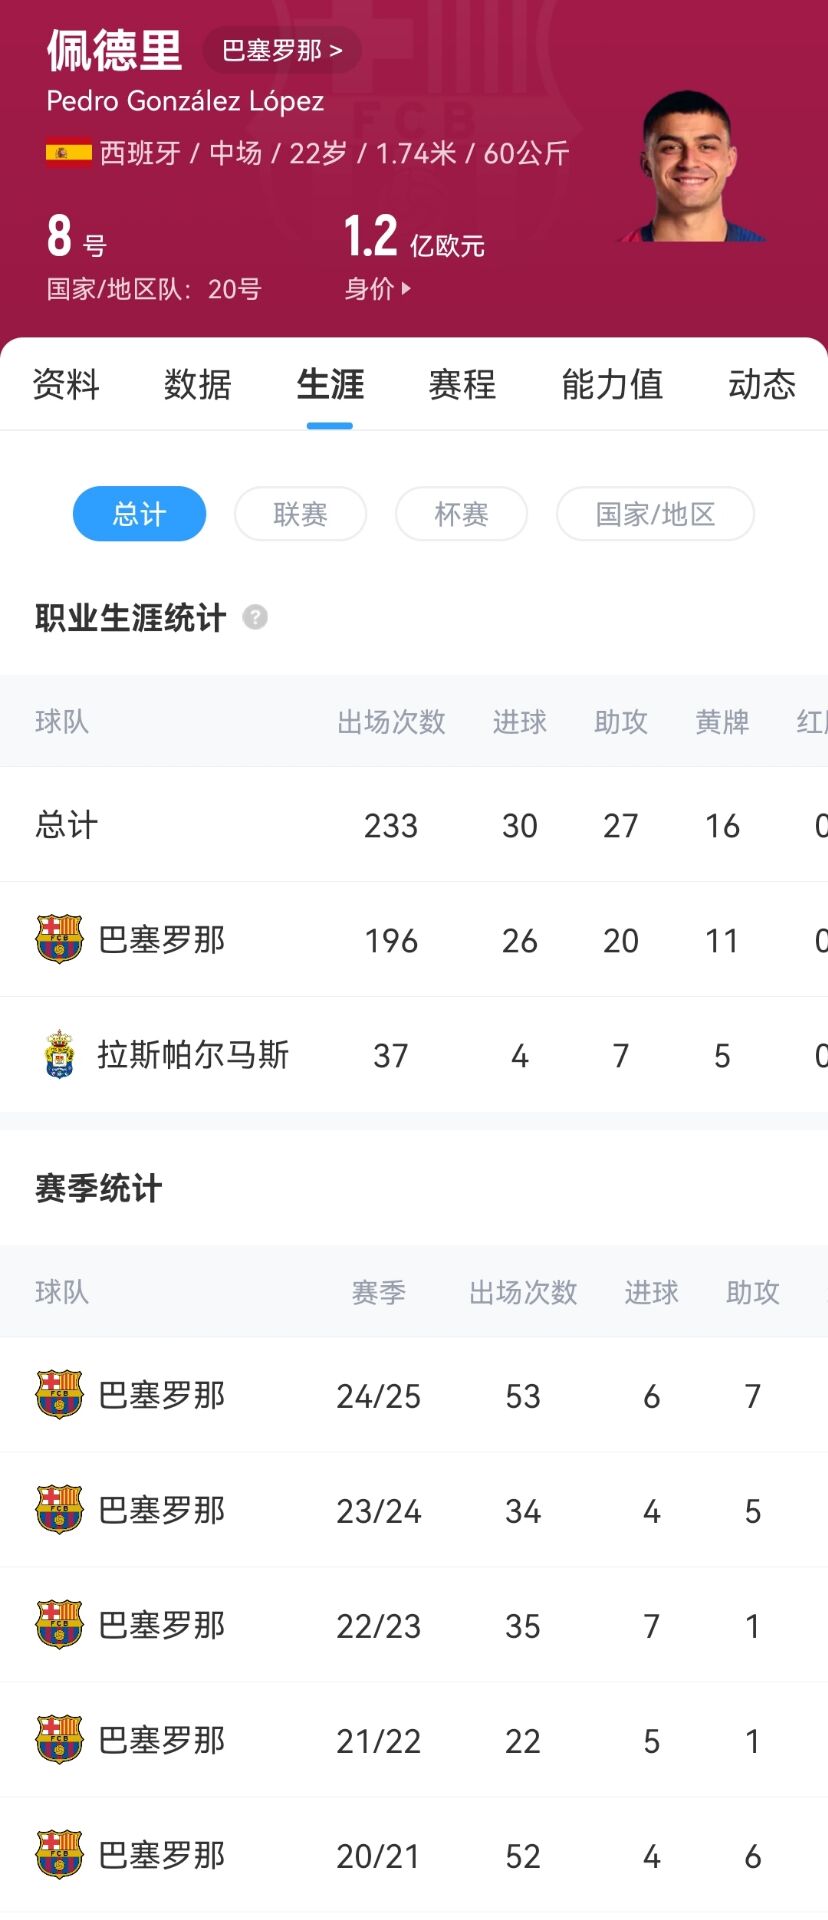Tap the Las Palmas club crest
Screen dimensions: 828x1920
pos(59,1054)
